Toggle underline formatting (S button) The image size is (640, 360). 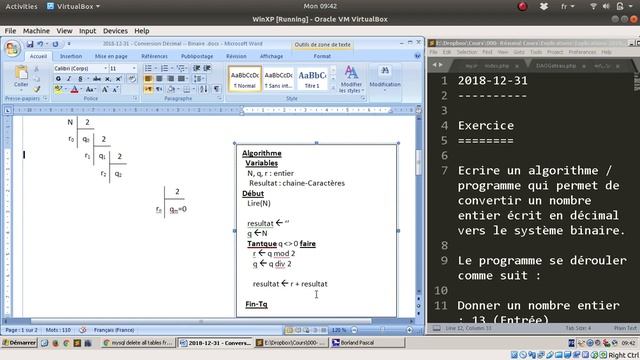80,79
